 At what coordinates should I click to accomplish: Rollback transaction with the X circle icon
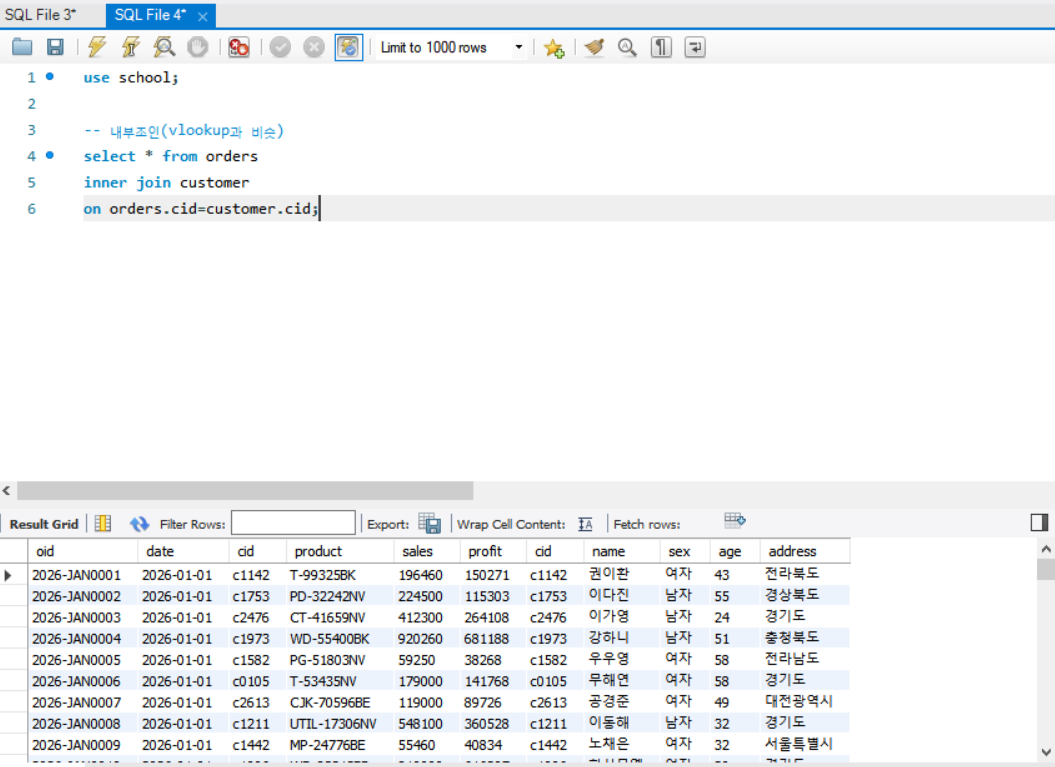point(314,47)
